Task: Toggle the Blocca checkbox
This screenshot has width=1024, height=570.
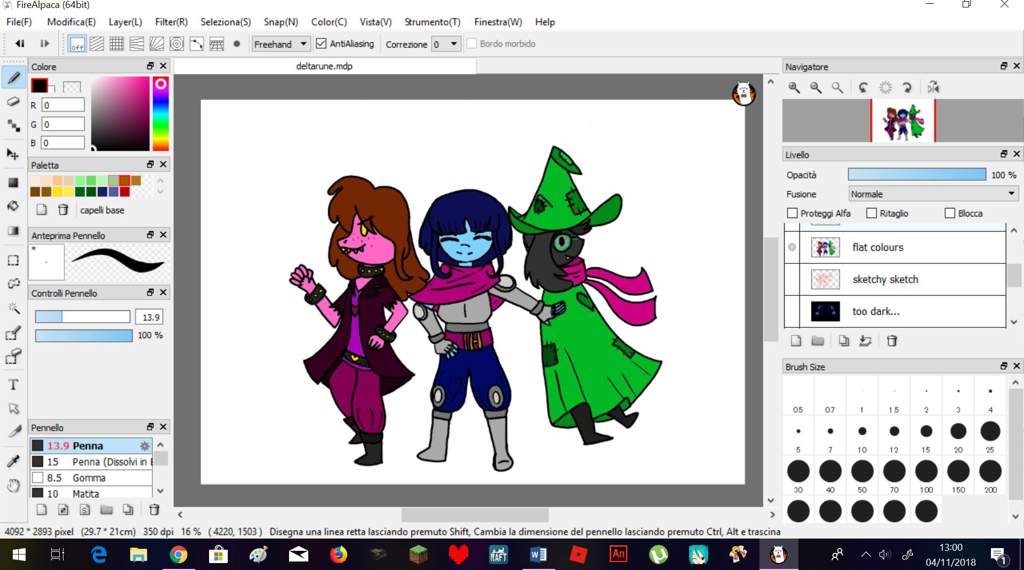Action: [950, 213]
